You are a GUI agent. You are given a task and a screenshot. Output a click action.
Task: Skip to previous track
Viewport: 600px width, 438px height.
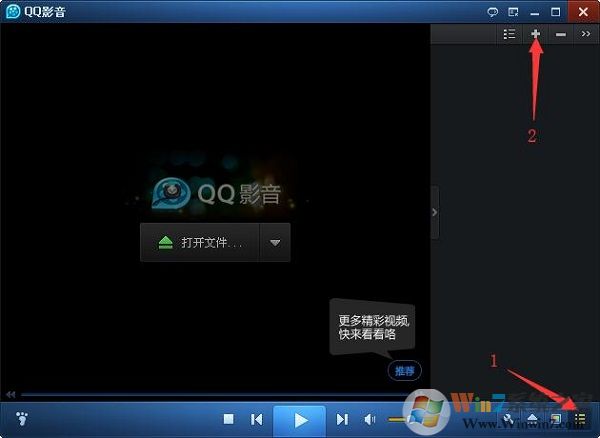[257, 420]
